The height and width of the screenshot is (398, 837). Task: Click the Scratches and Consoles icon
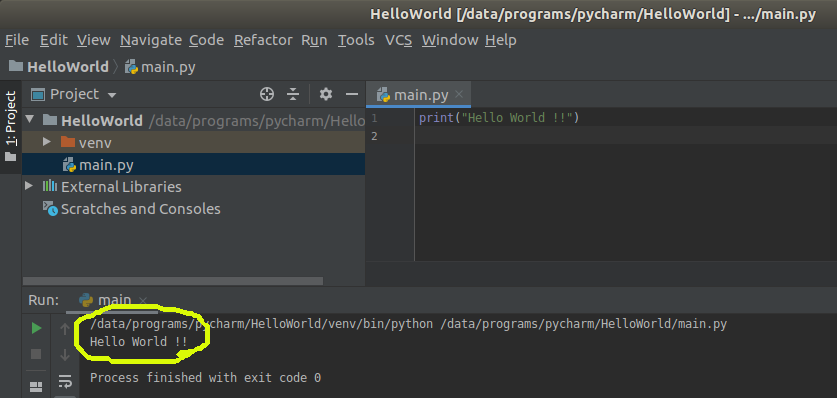[50, 209]
